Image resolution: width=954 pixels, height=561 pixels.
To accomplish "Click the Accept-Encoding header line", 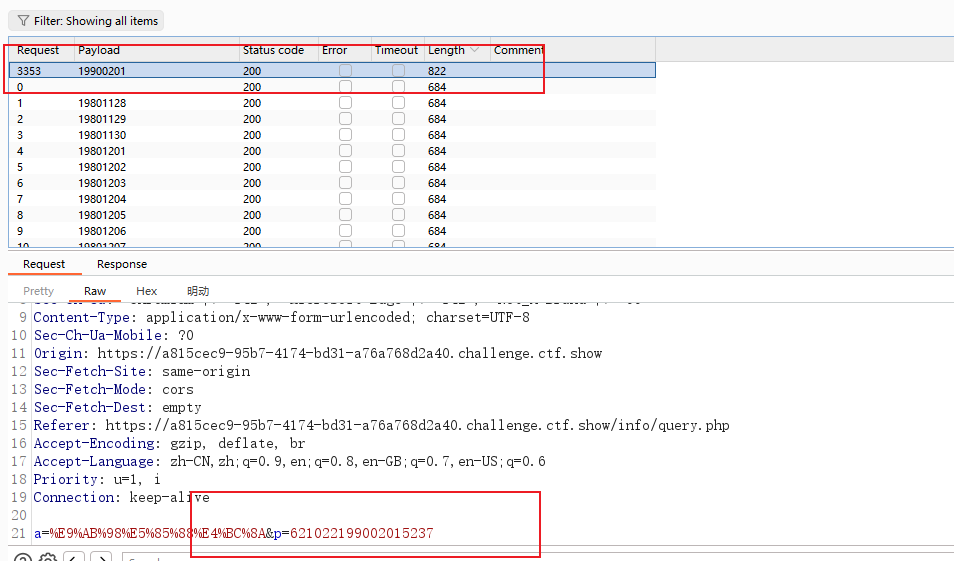I will coord(169,443).
